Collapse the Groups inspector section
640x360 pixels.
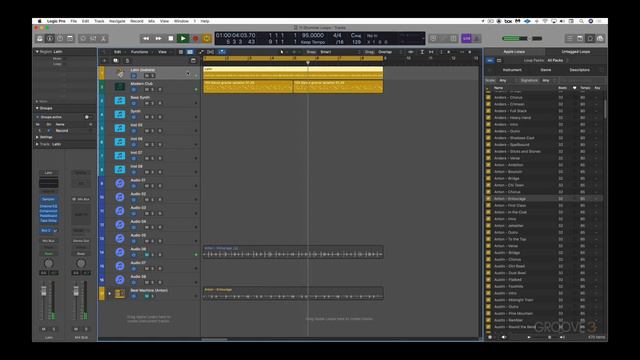[37, 108]
